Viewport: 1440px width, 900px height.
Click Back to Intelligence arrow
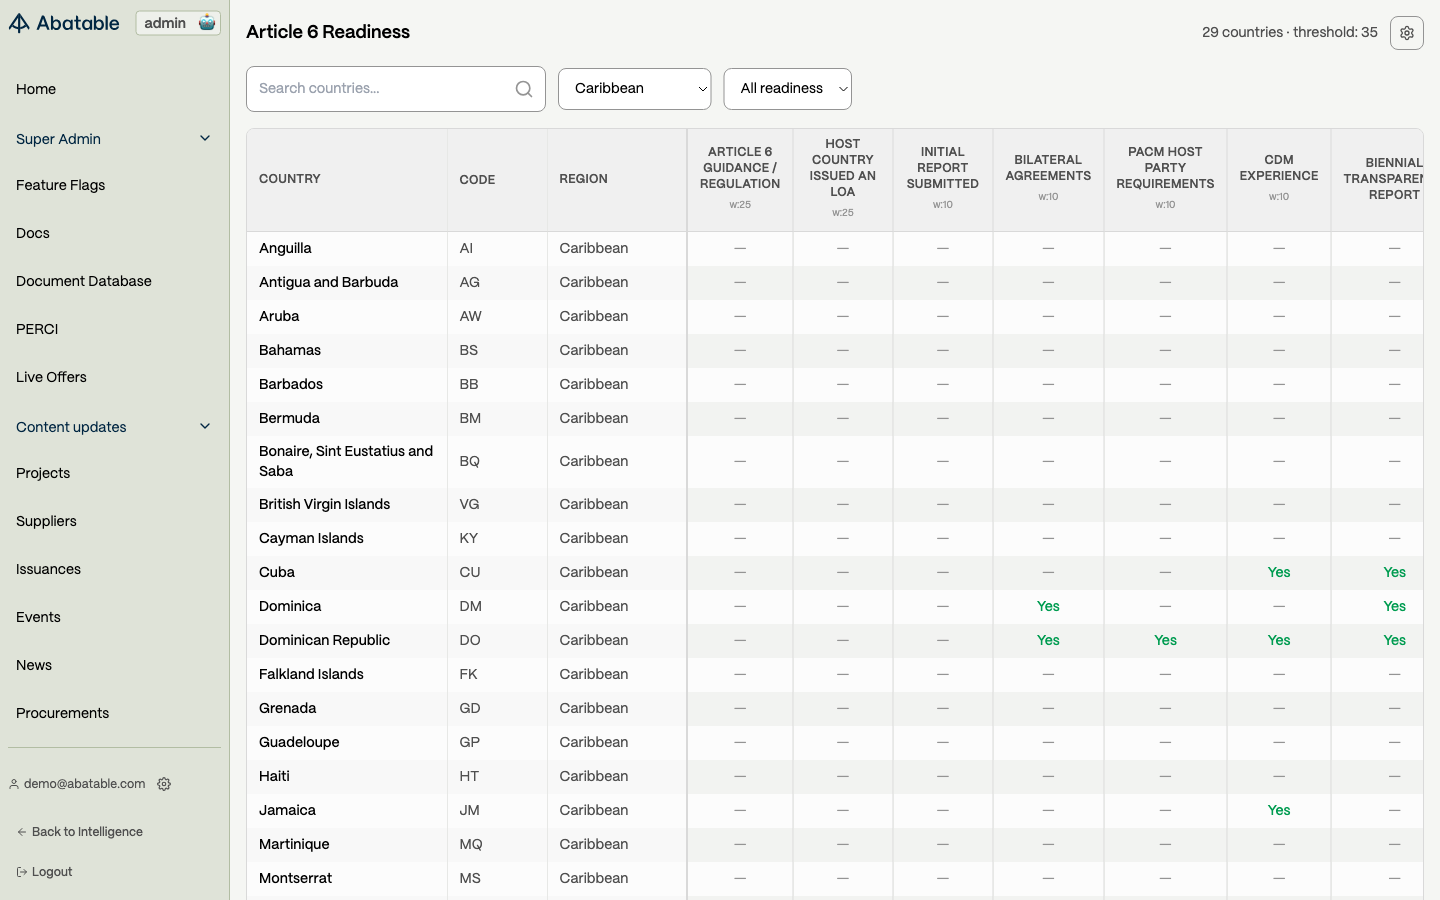point(22,832)
